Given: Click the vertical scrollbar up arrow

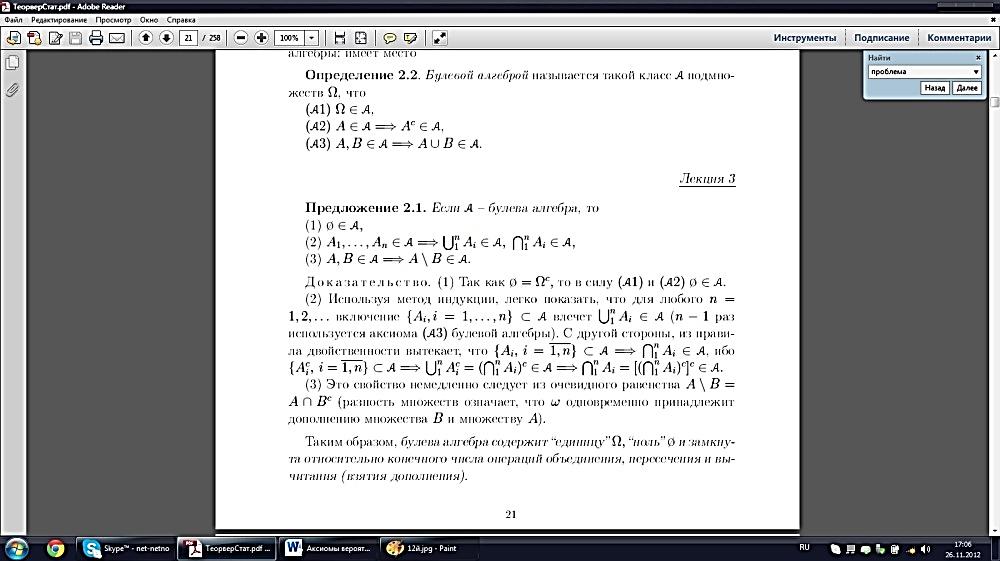Looking at the screenshot, I should 995,57.
